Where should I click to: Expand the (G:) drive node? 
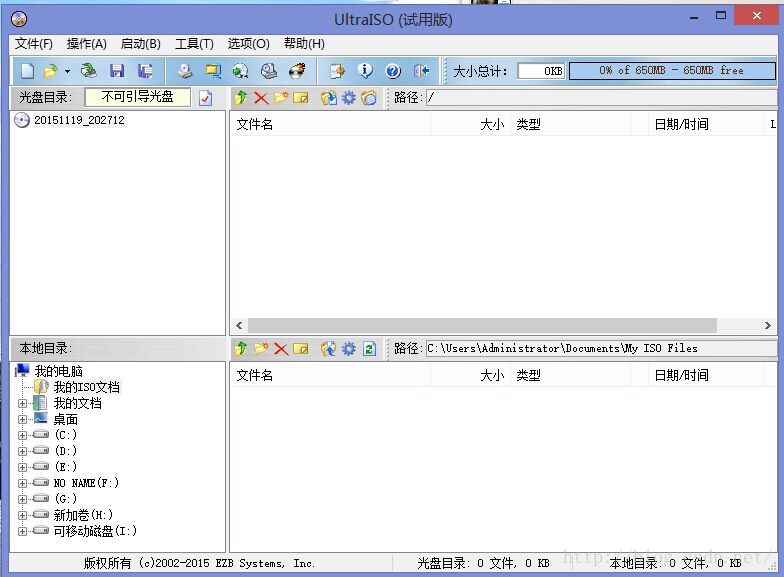pyautogui.click(x=22, y=500)
